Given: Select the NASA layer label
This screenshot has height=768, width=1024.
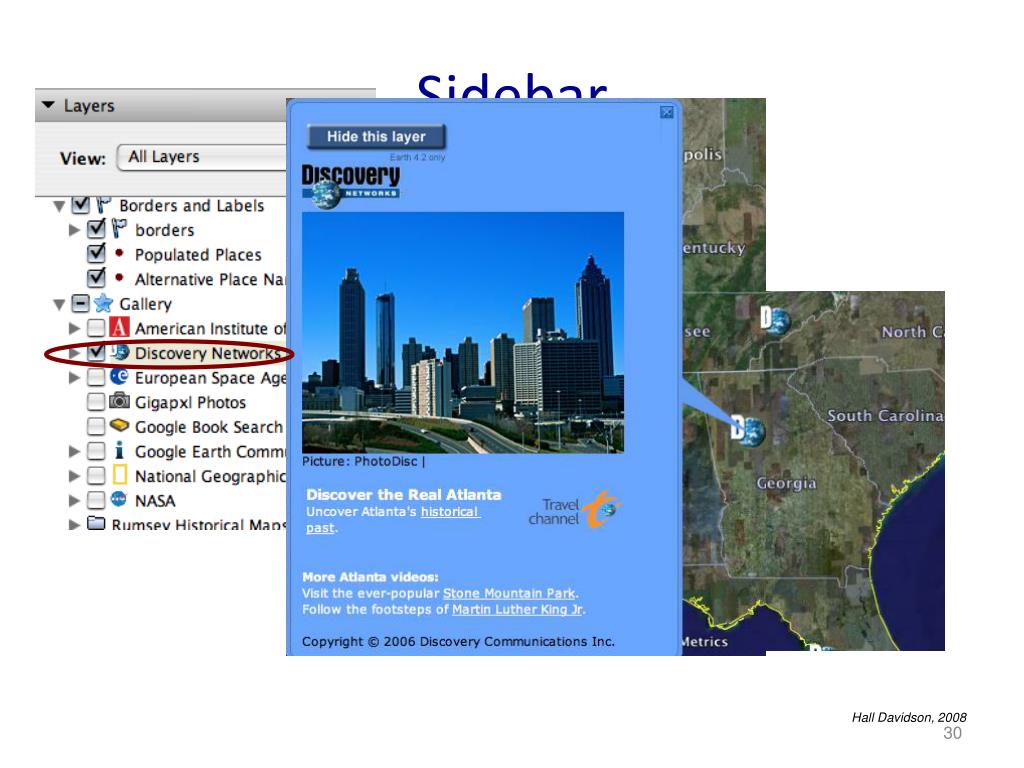Looking at the screenshot, I should click(x=155, y=501).
